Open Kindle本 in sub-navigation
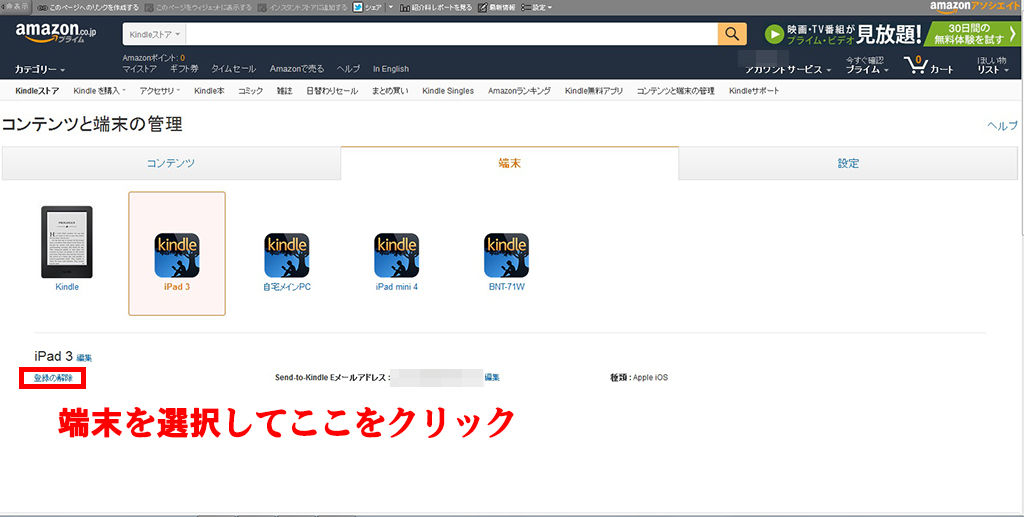Image resolution: width=1024 pixels, height=517 pixels. coord(209,91)
